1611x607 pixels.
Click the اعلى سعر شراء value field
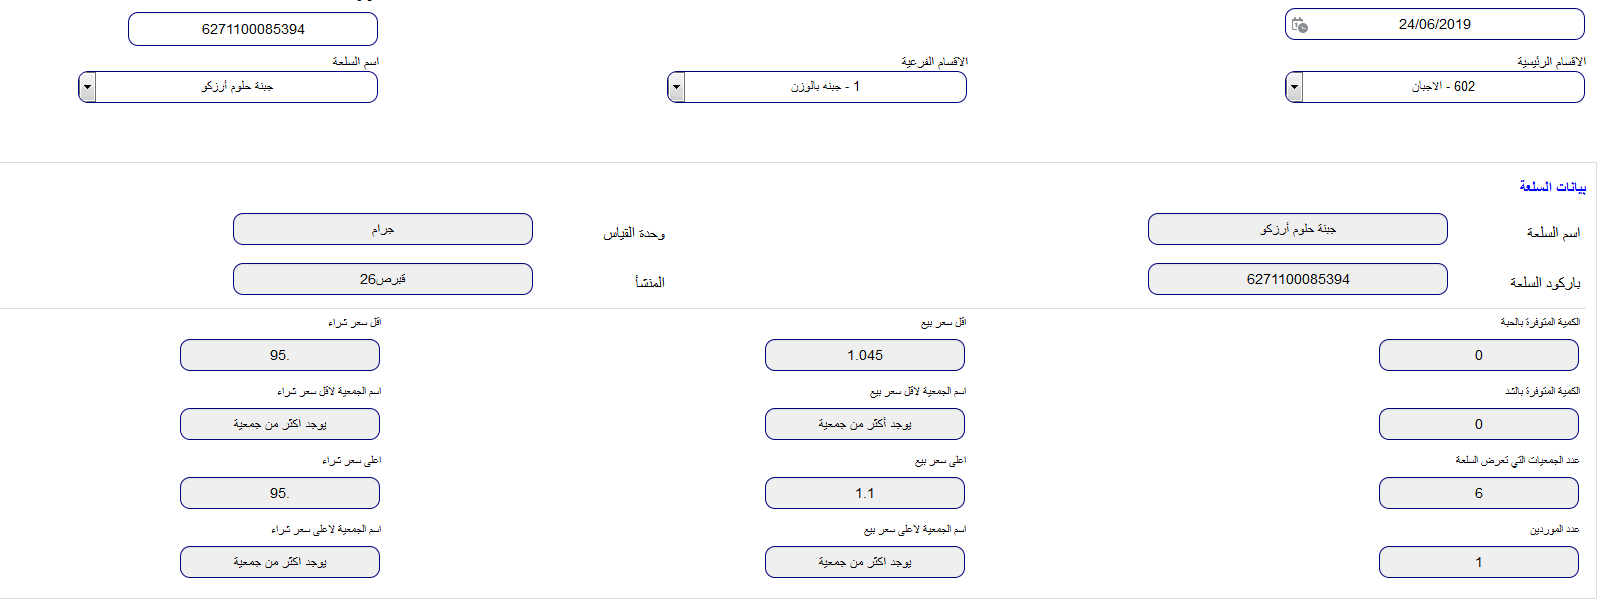click(x=280, y=493)
